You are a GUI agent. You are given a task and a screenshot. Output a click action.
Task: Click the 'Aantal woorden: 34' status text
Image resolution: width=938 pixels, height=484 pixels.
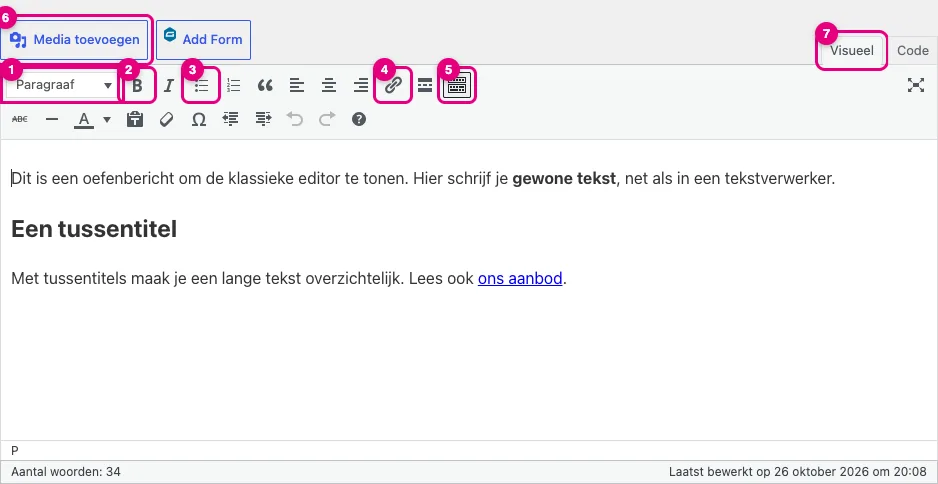(x=66, y=472)
